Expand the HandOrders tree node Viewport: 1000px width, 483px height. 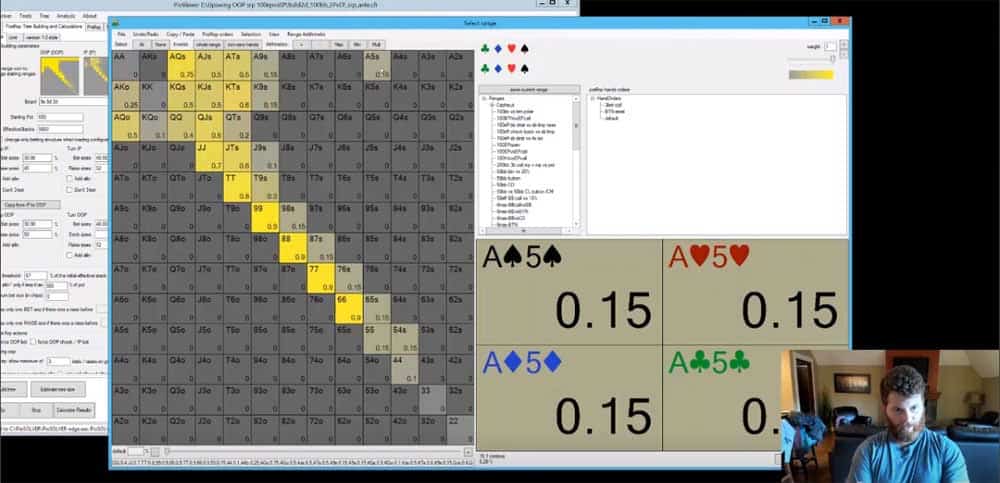592,99
